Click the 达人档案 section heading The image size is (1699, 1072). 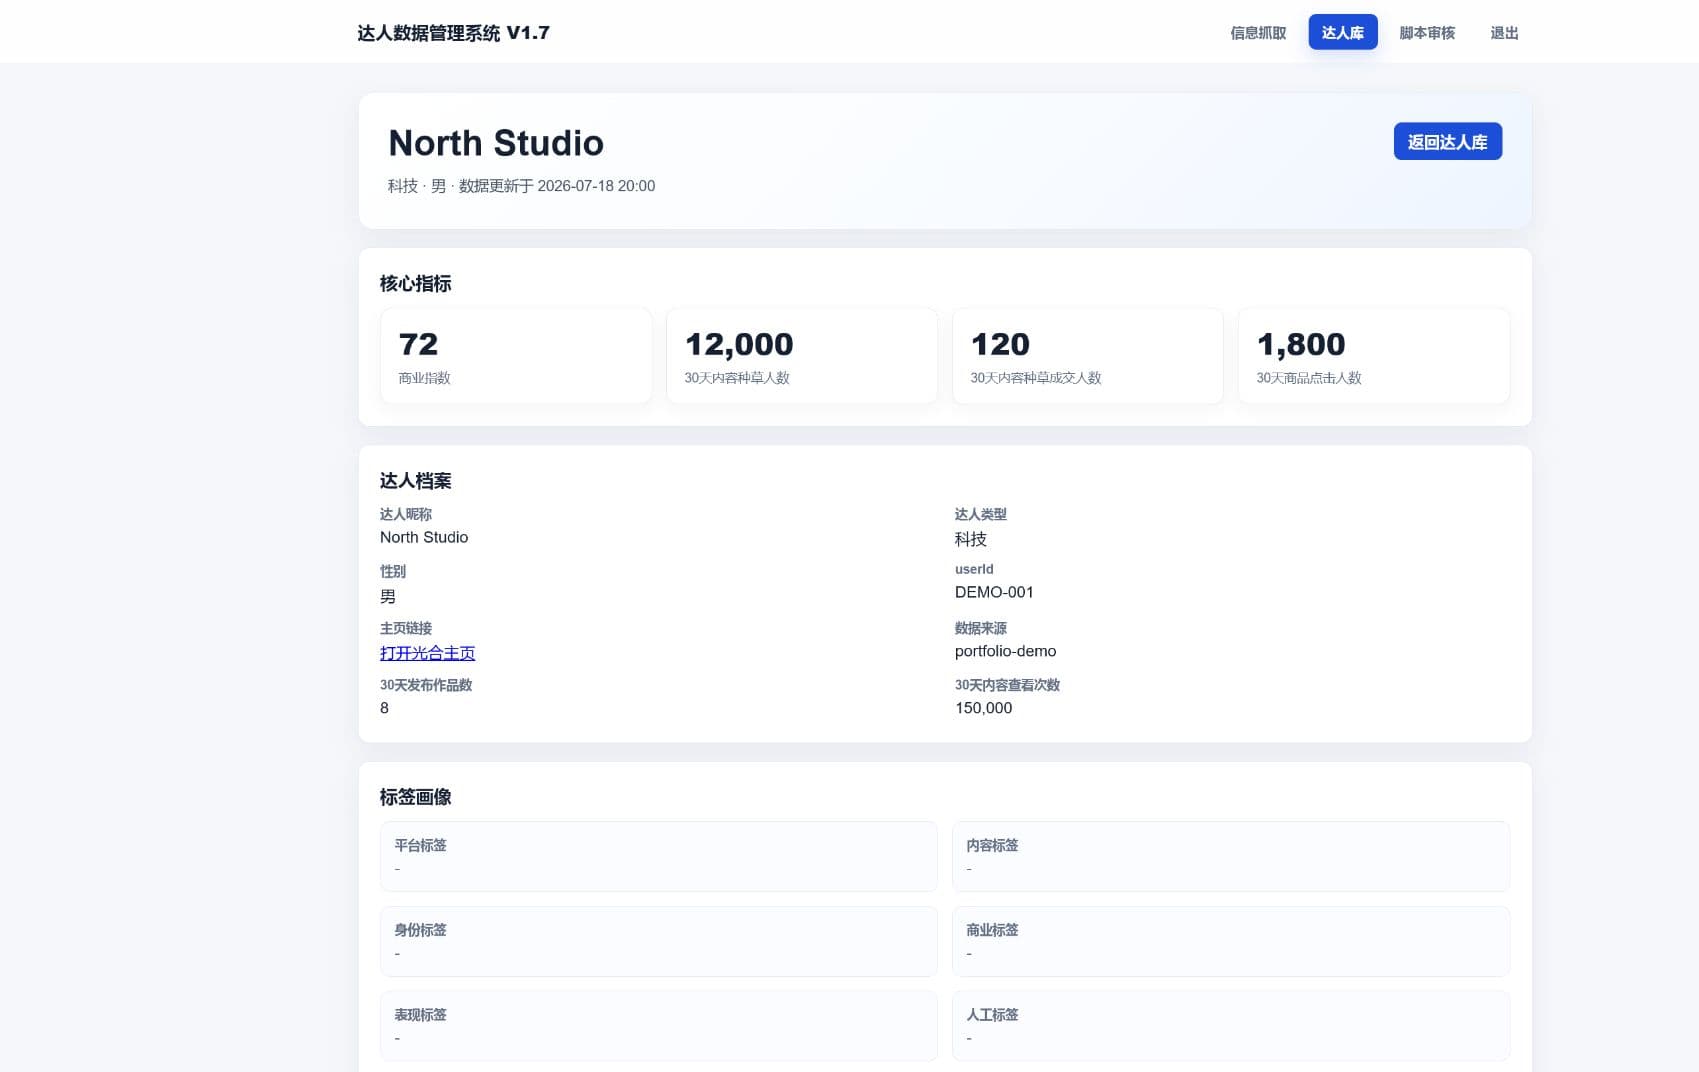[x=415, y=481]
